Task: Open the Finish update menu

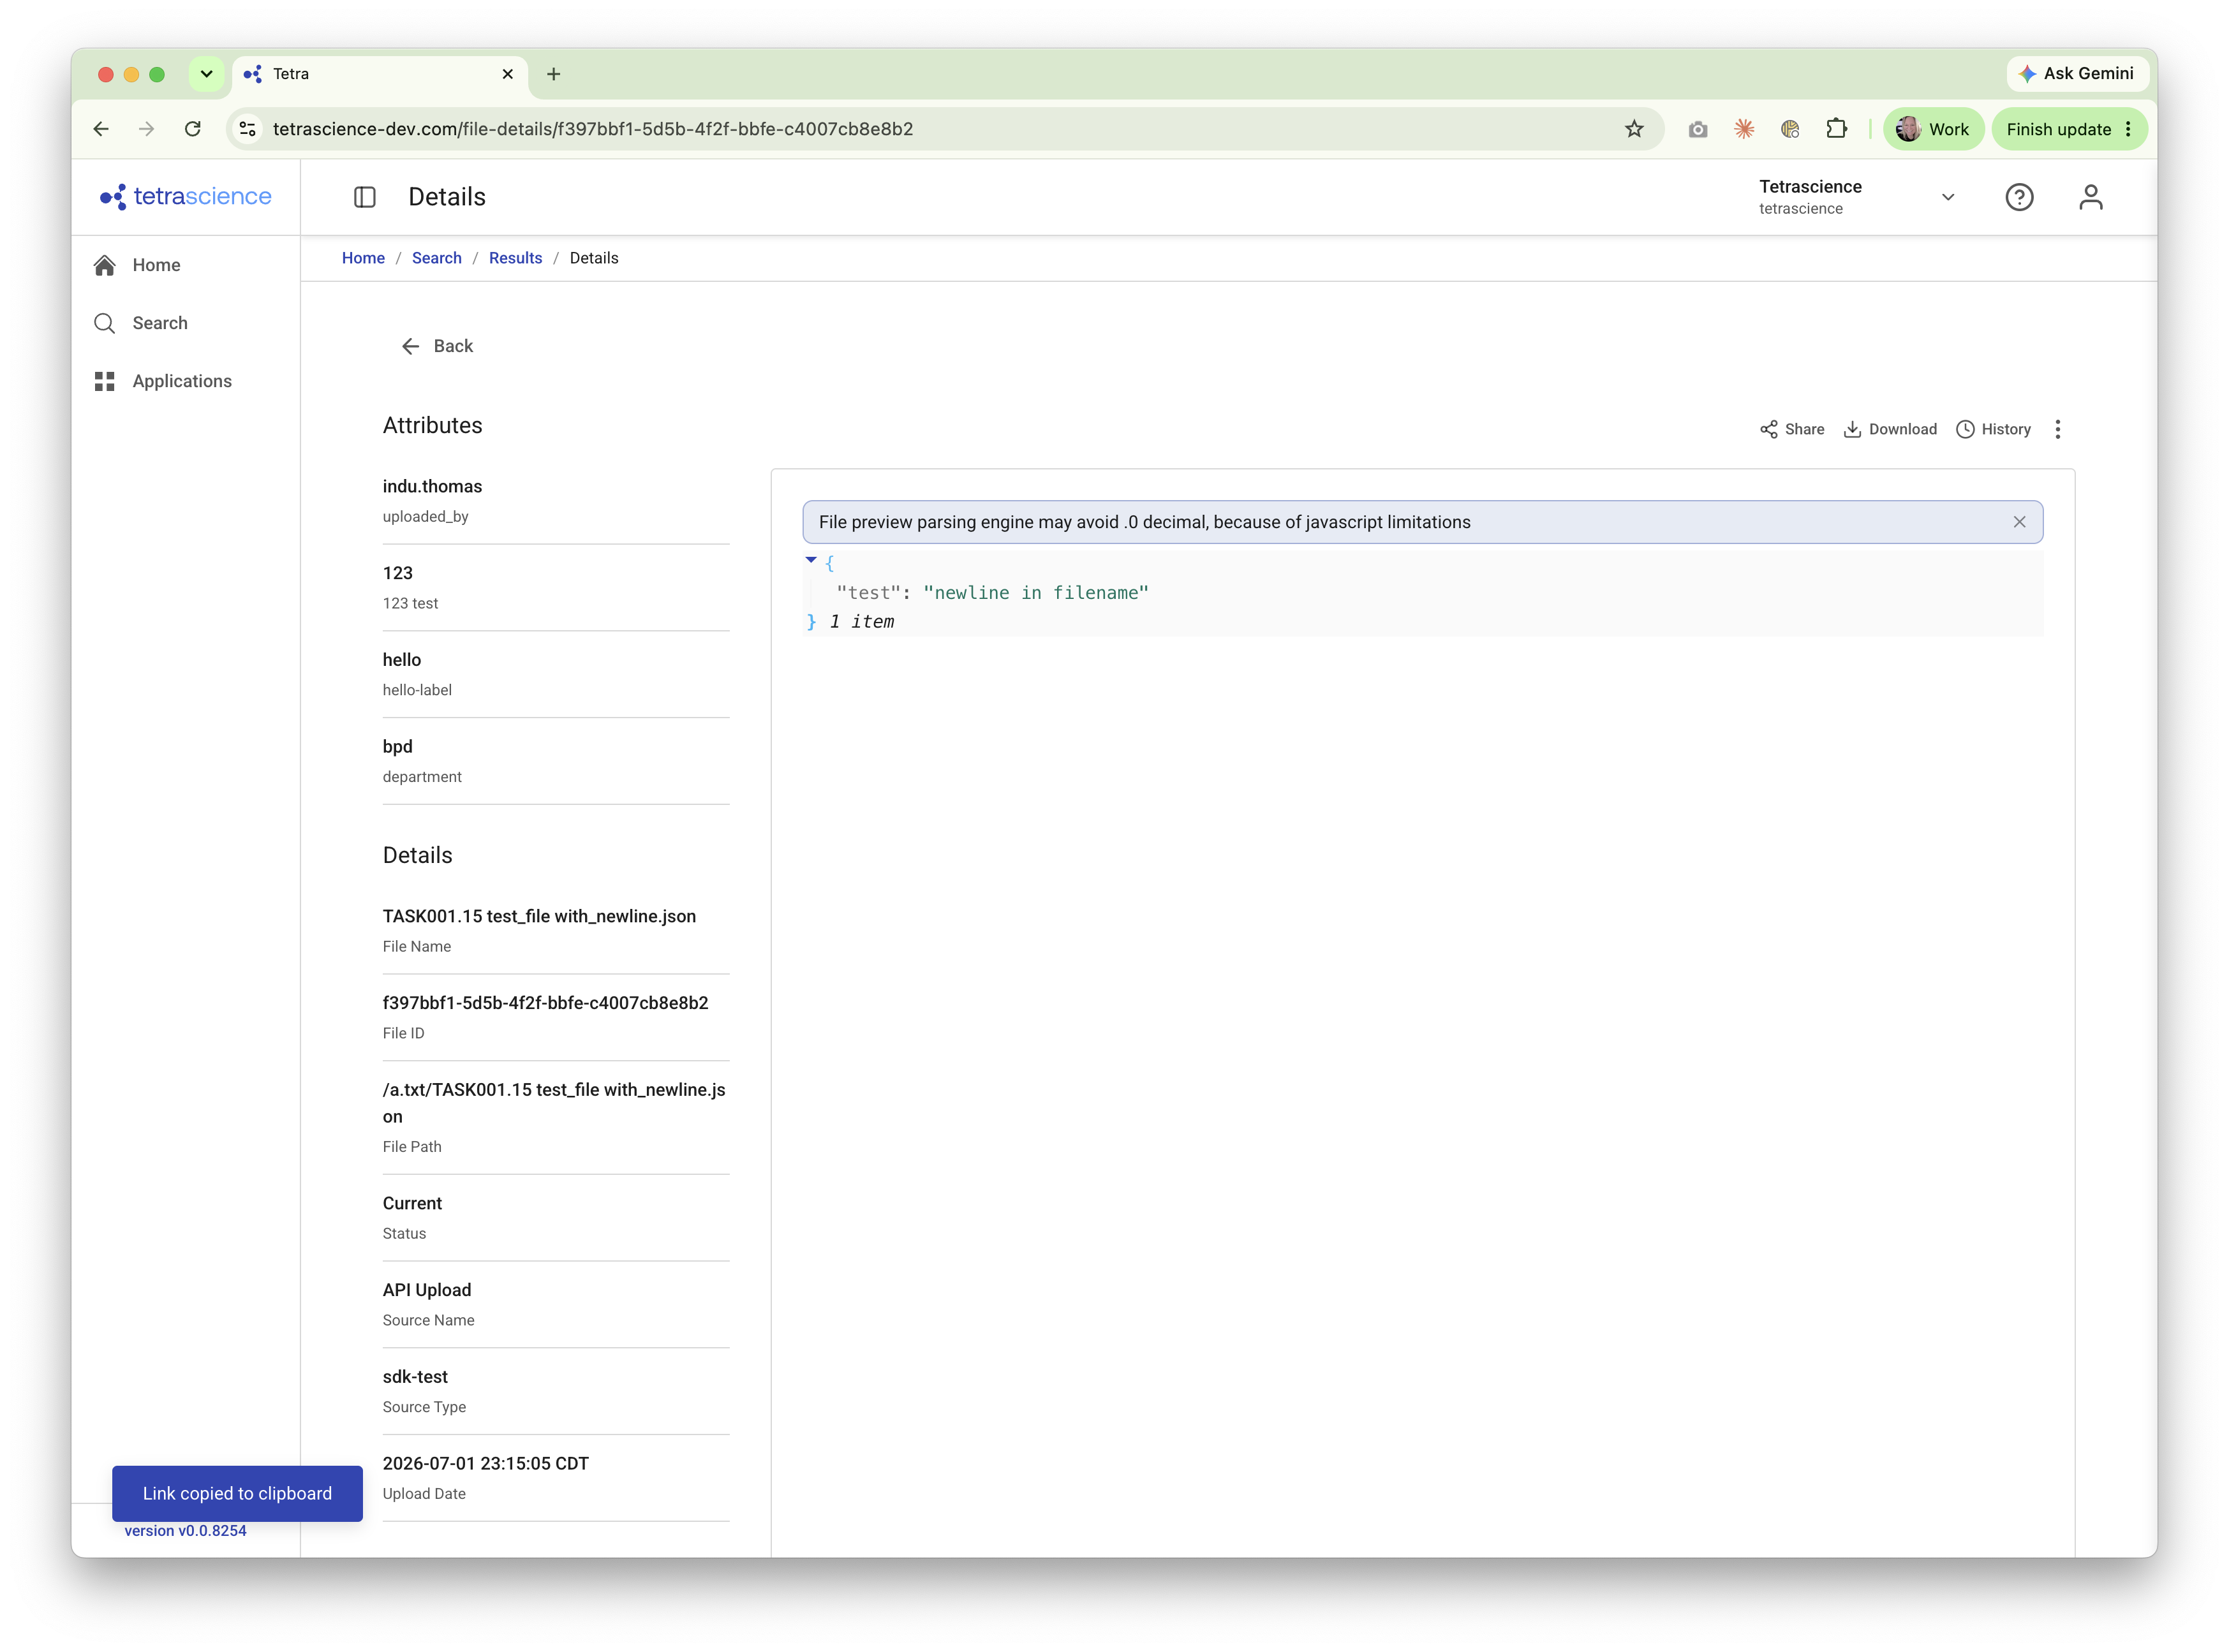Action: pos(2069,129)
